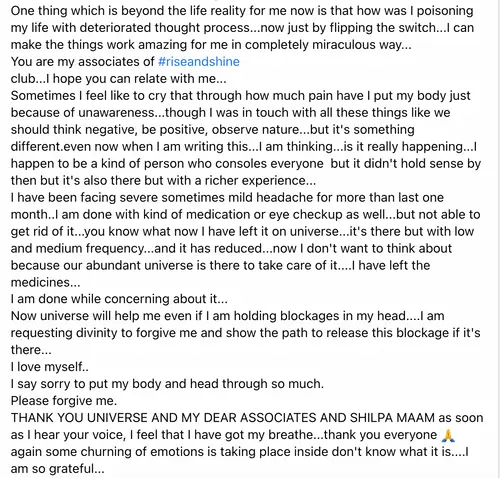Click the last line "am so grateful..."

(x=57, y=469)
